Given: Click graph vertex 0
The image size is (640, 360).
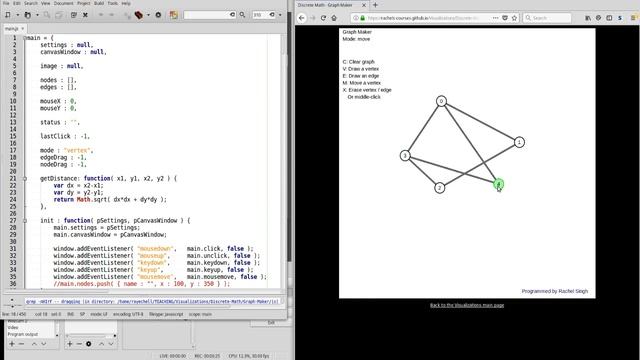Looking at the screenshot, I should click(441, 101).
